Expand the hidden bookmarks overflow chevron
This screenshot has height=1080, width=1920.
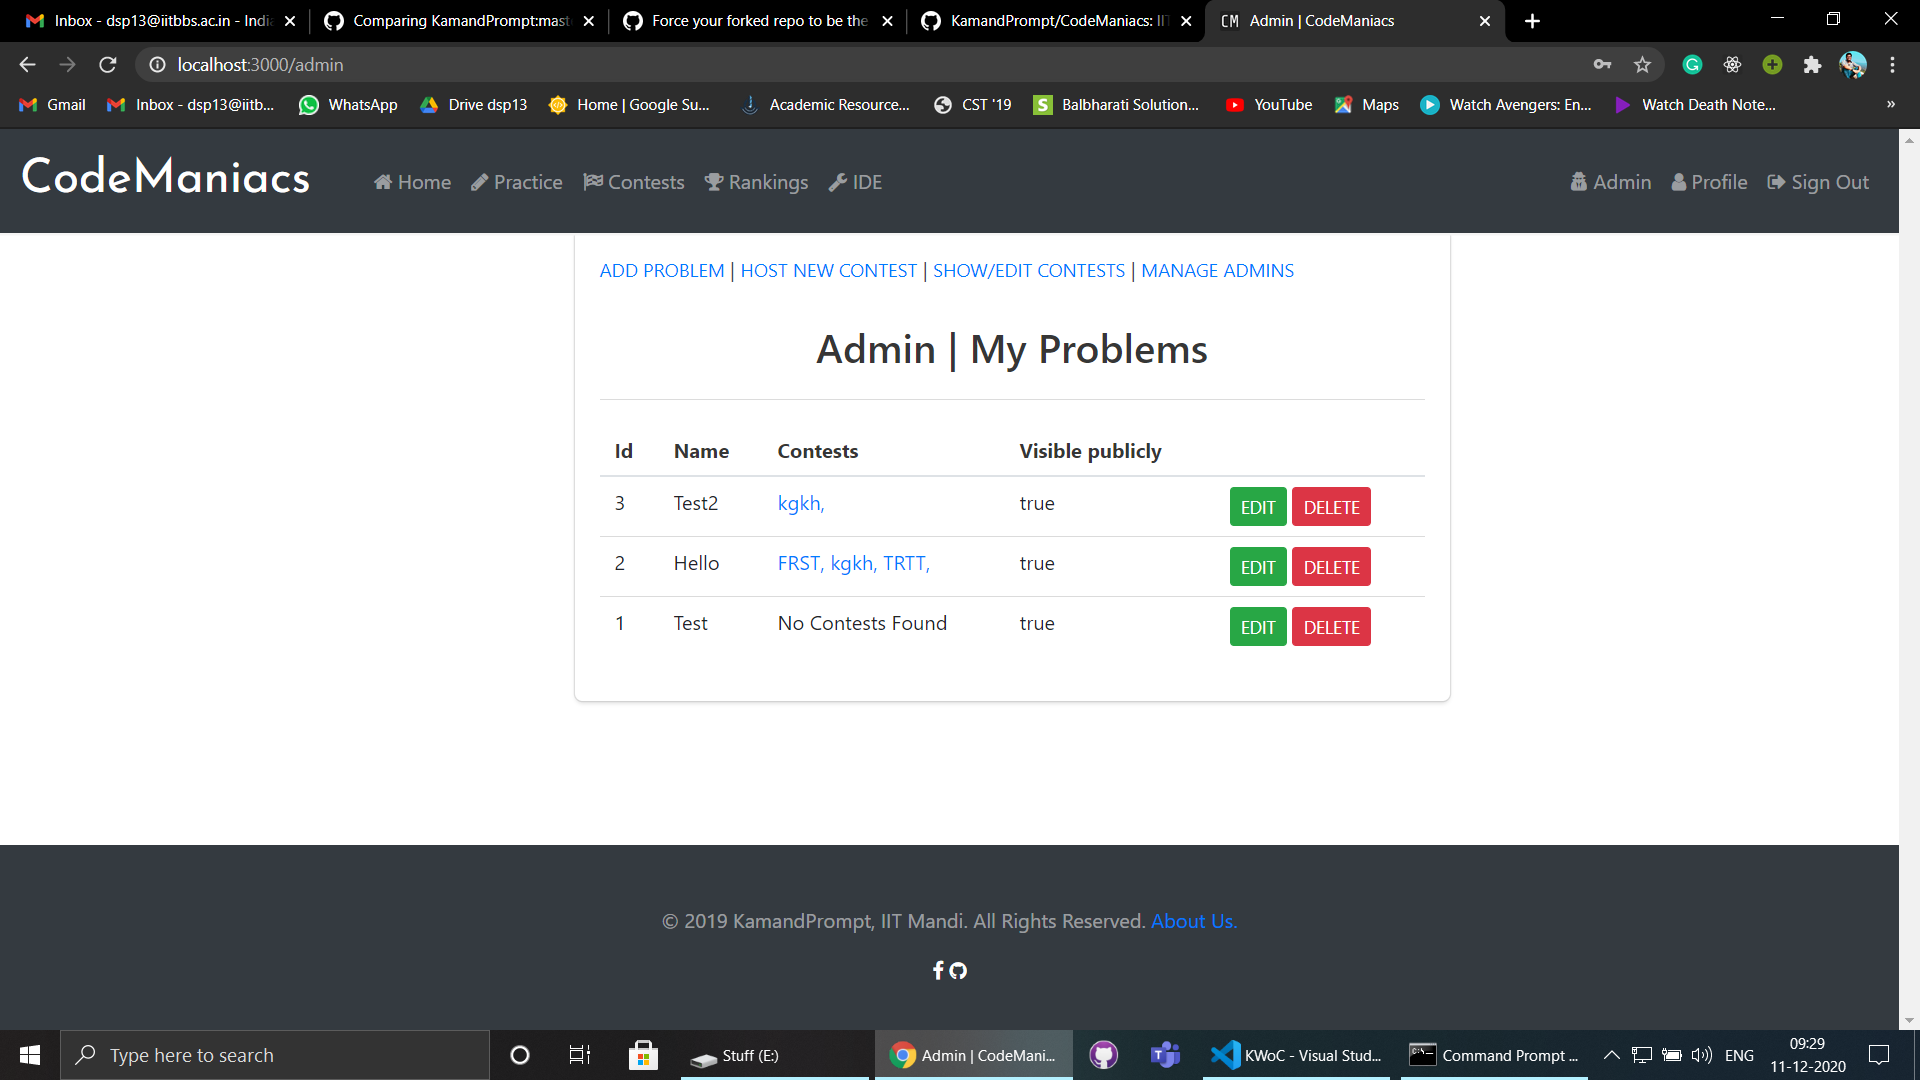pos(1890,104)
